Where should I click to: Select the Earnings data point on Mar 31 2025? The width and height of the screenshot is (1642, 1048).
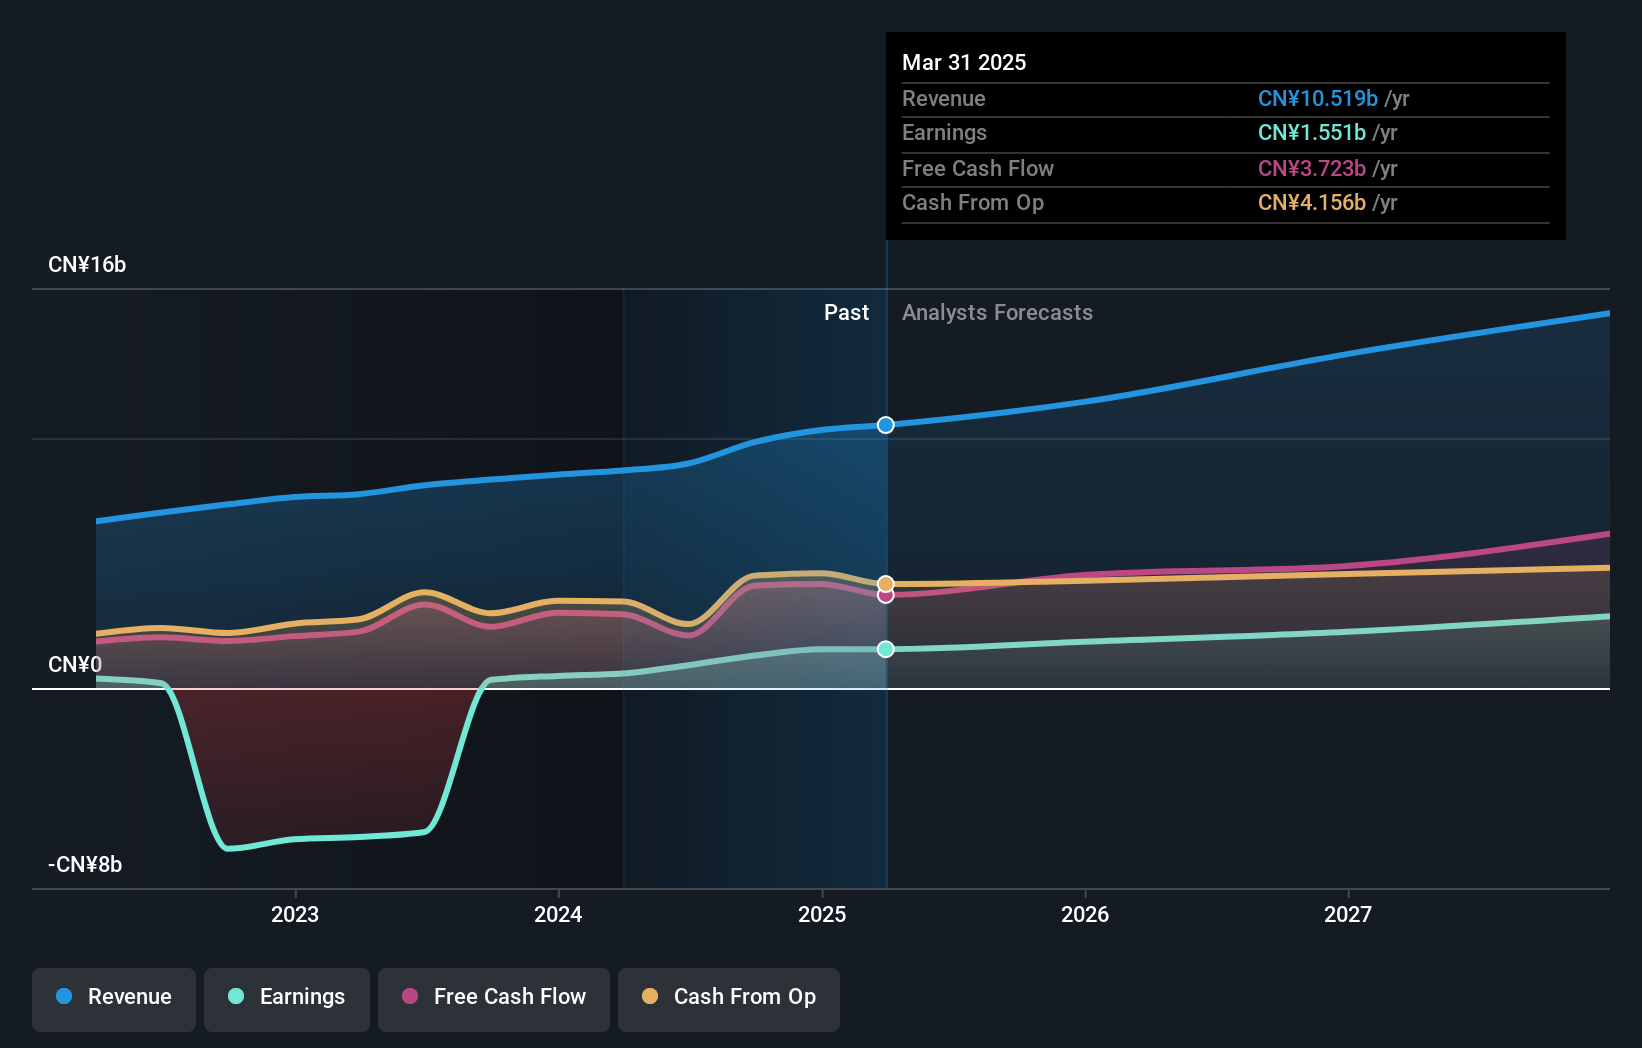click(886, 649)
